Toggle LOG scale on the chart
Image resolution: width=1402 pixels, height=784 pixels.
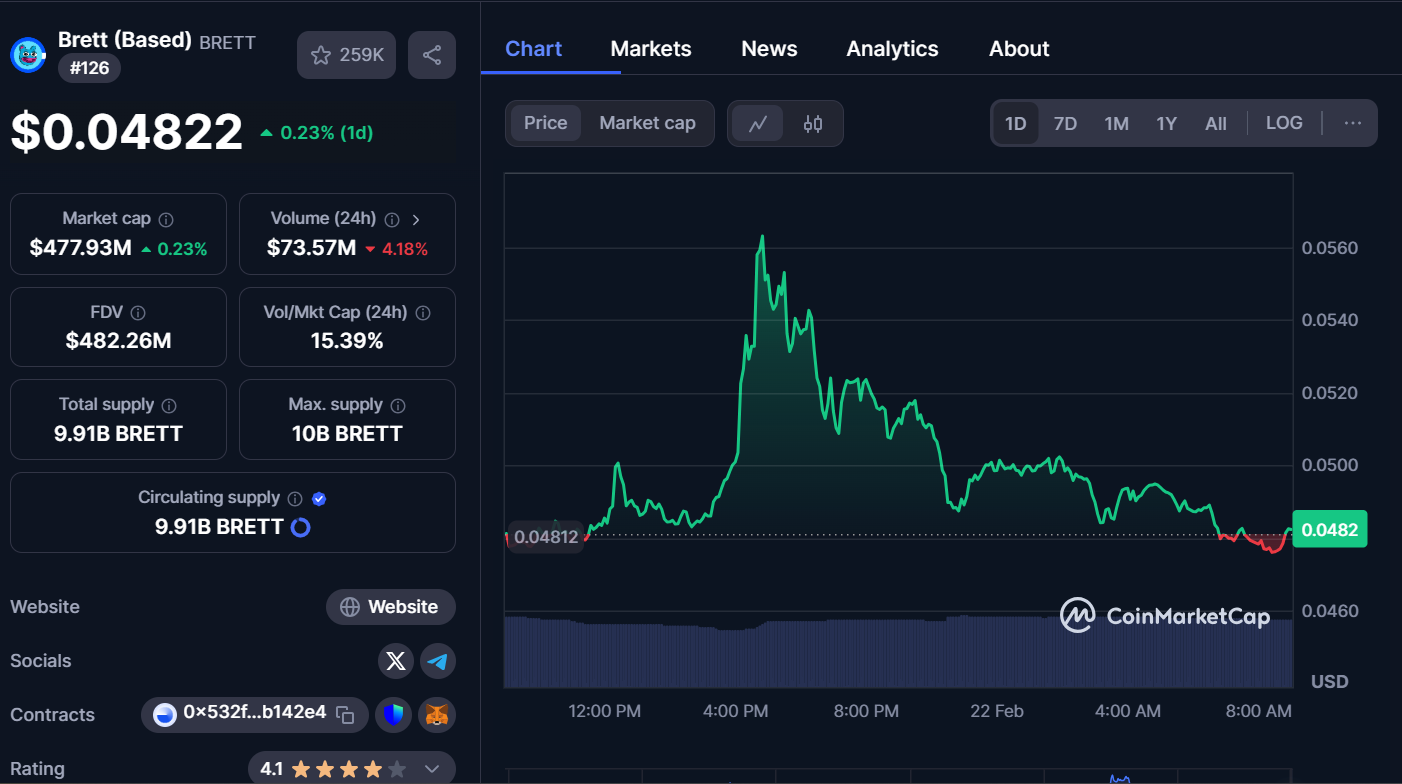(1284, 123)
